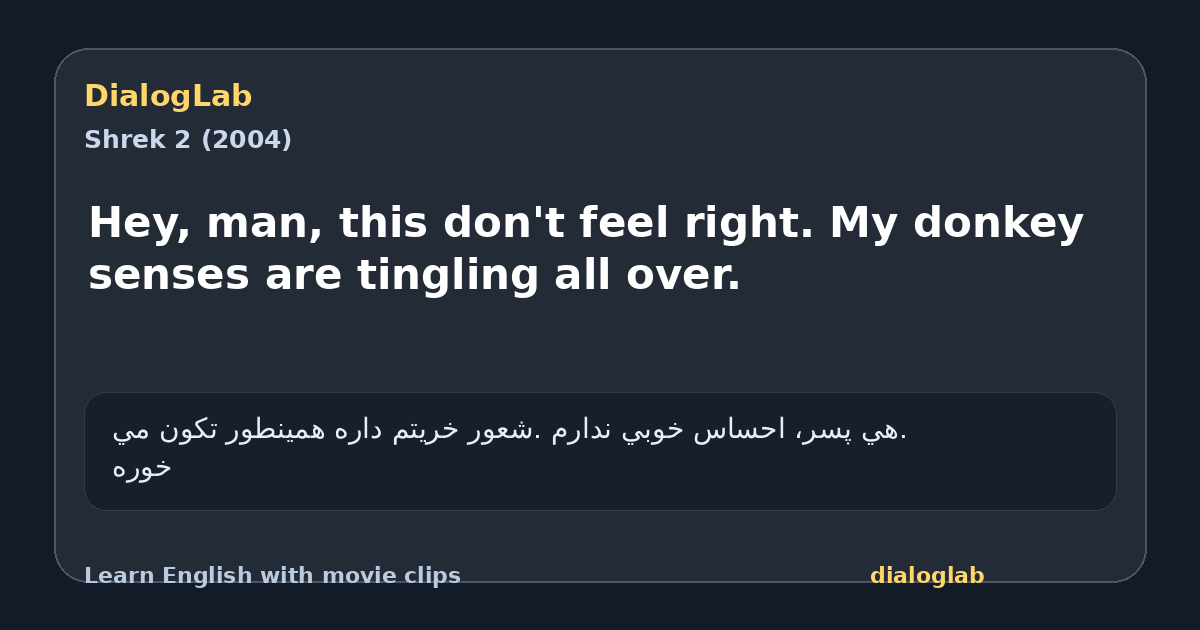Click the year "(2004)" in the subtitle

246,140
